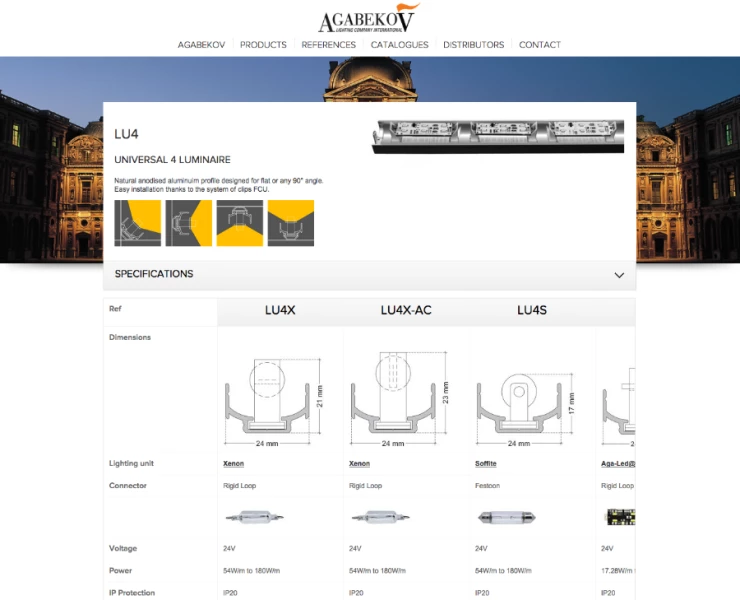Click the LU4X-AC 23 mm profile drawing
This screenshot has width=740, height=600.
[x=400, y=399]
